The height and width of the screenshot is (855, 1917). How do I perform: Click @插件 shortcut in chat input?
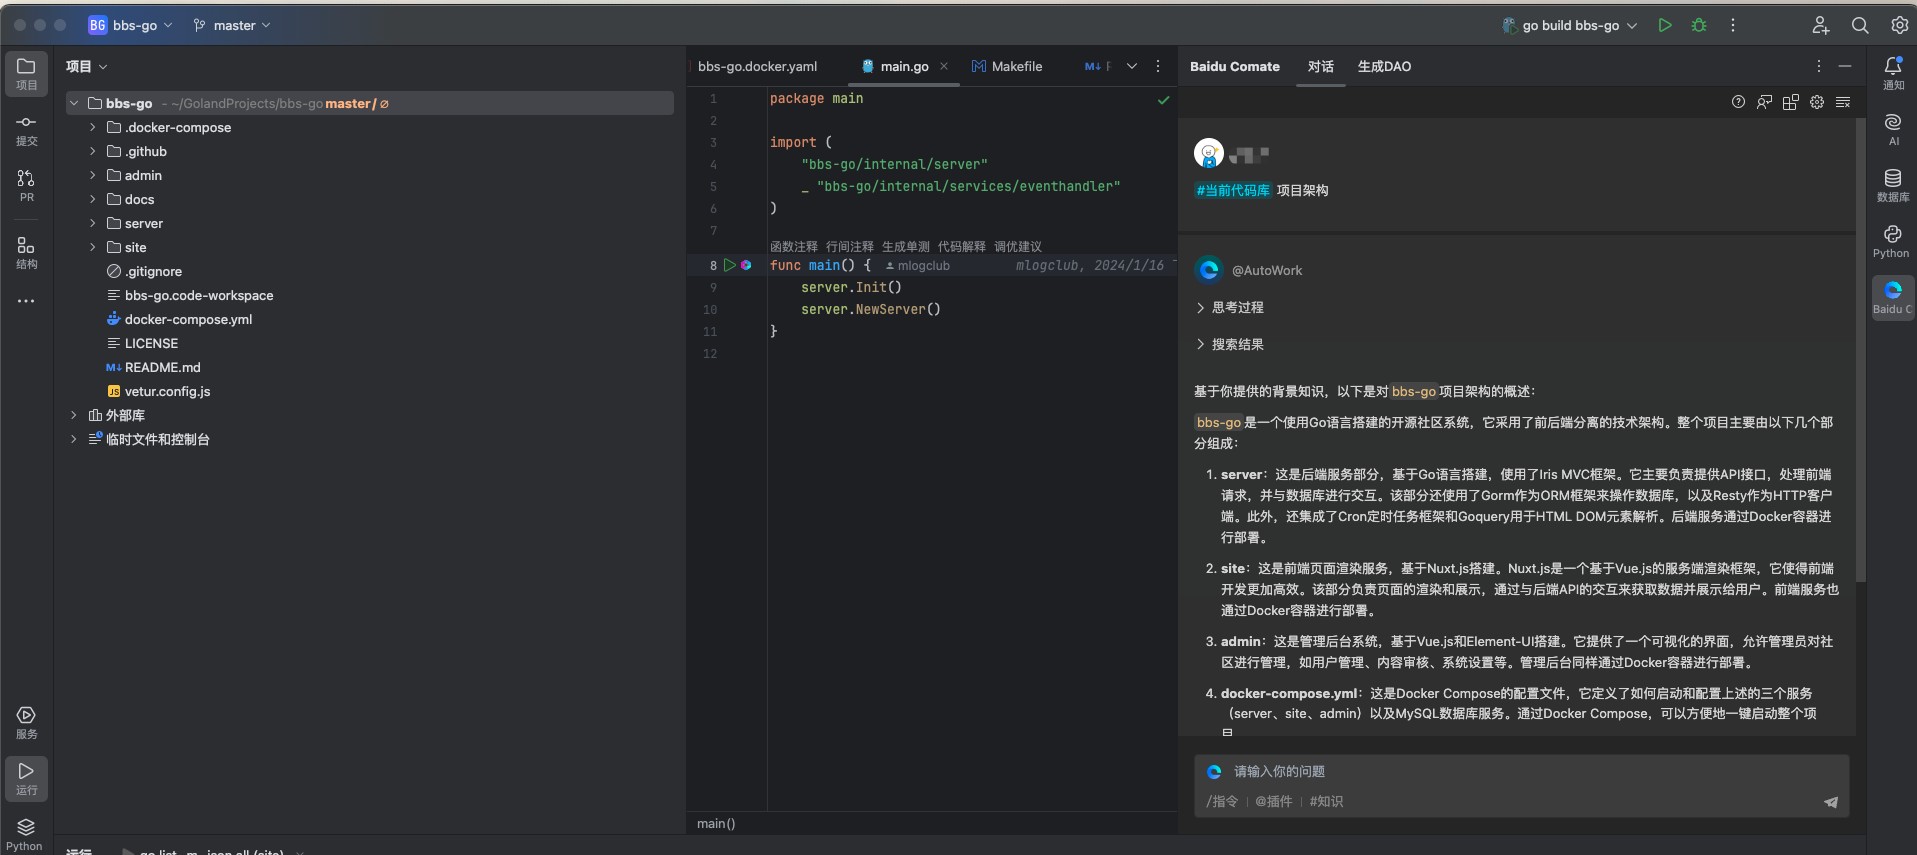1274,801
